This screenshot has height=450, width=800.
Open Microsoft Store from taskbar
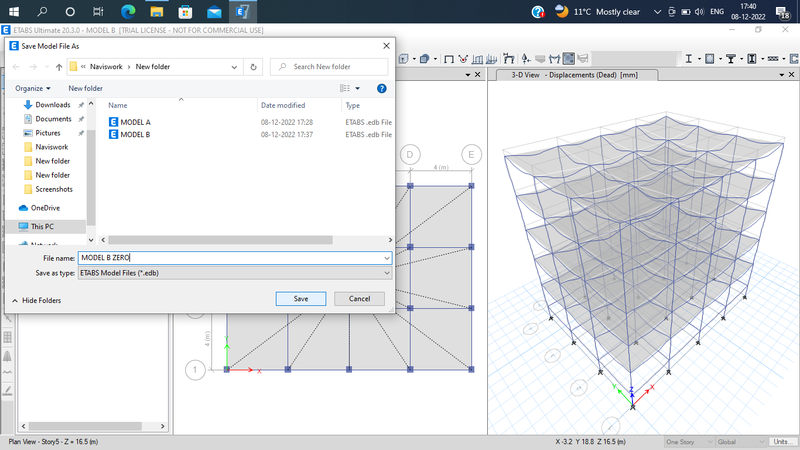pos(185,11)
